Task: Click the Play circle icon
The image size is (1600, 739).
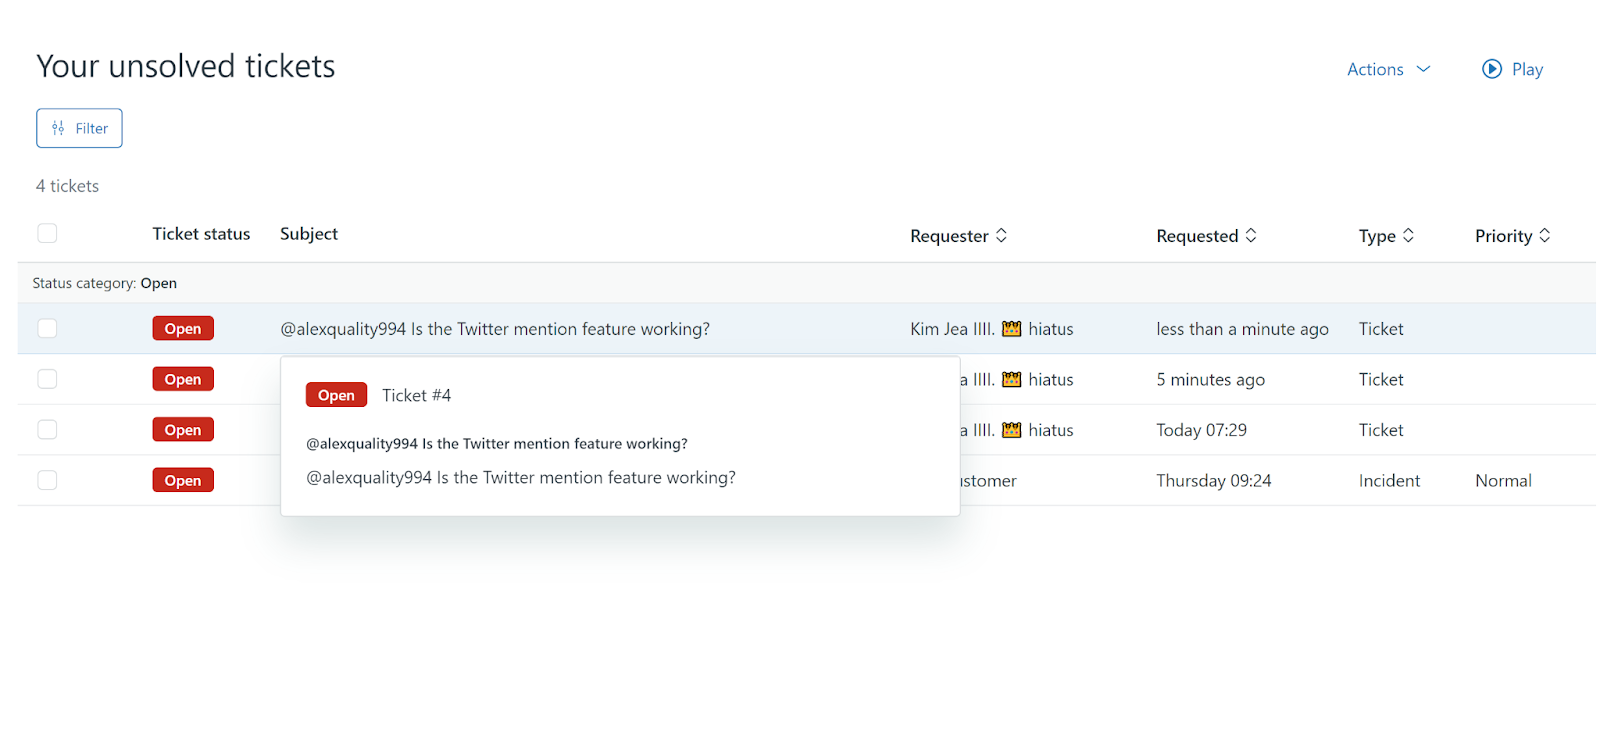Action: pyautogui.click(x=1491, y=69)
